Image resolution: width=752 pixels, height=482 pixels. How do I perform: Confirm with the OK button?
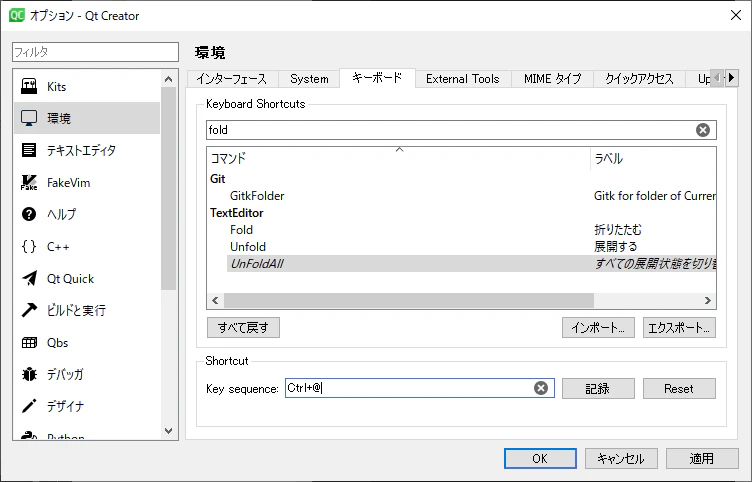[x=540, y=458]
